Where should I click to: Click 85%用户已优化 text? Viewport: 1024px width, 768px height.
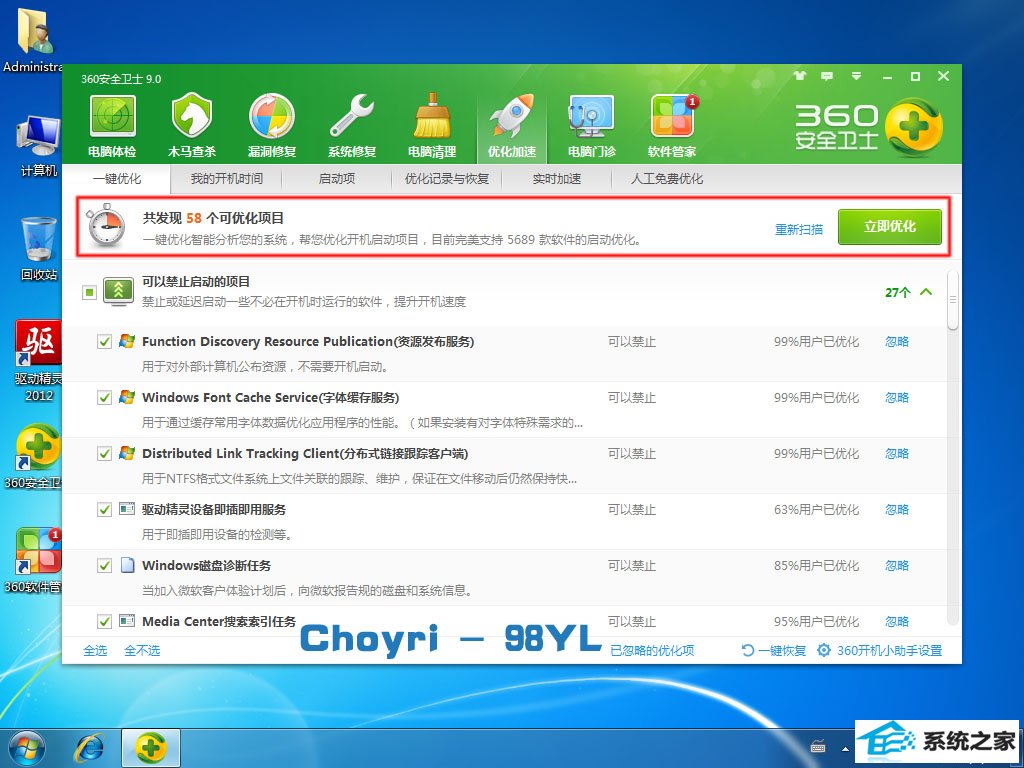point(816,566)
